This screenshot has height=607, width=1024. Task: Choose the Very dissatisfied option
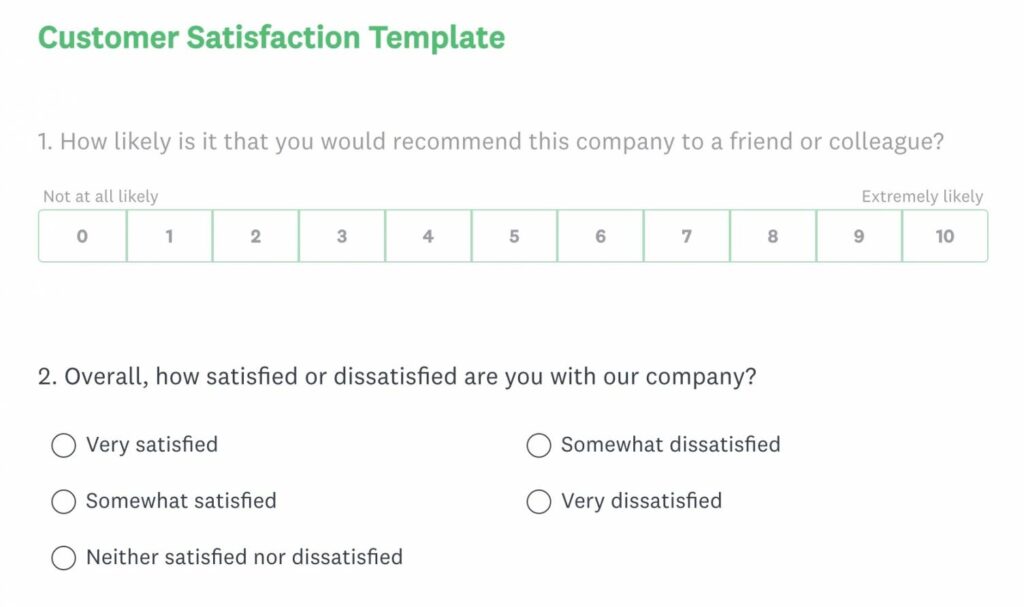pyautogui.click(x=539, y=501)
